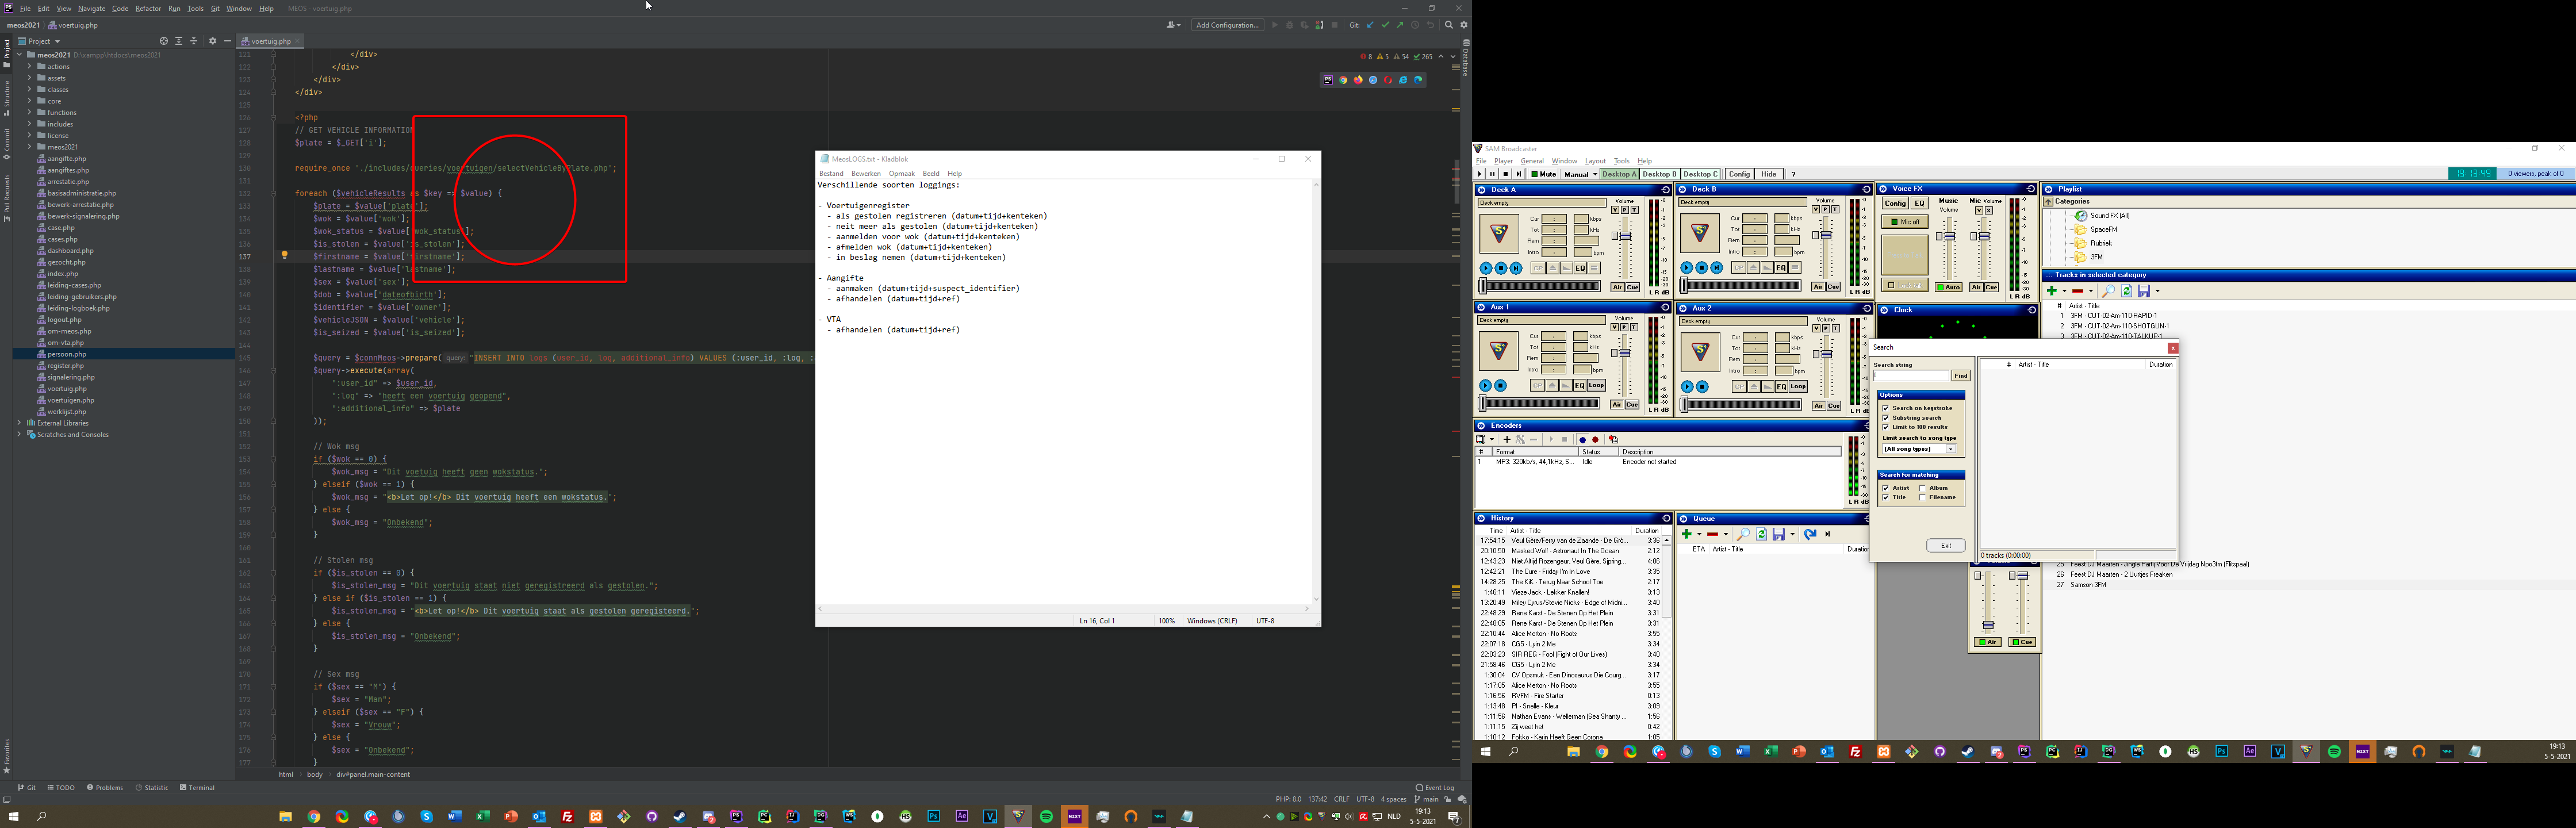The height and width of the screenshot is (828, 2576).
Task: Adjust Deck A volume slider
Action: (x=1626, y=236)
